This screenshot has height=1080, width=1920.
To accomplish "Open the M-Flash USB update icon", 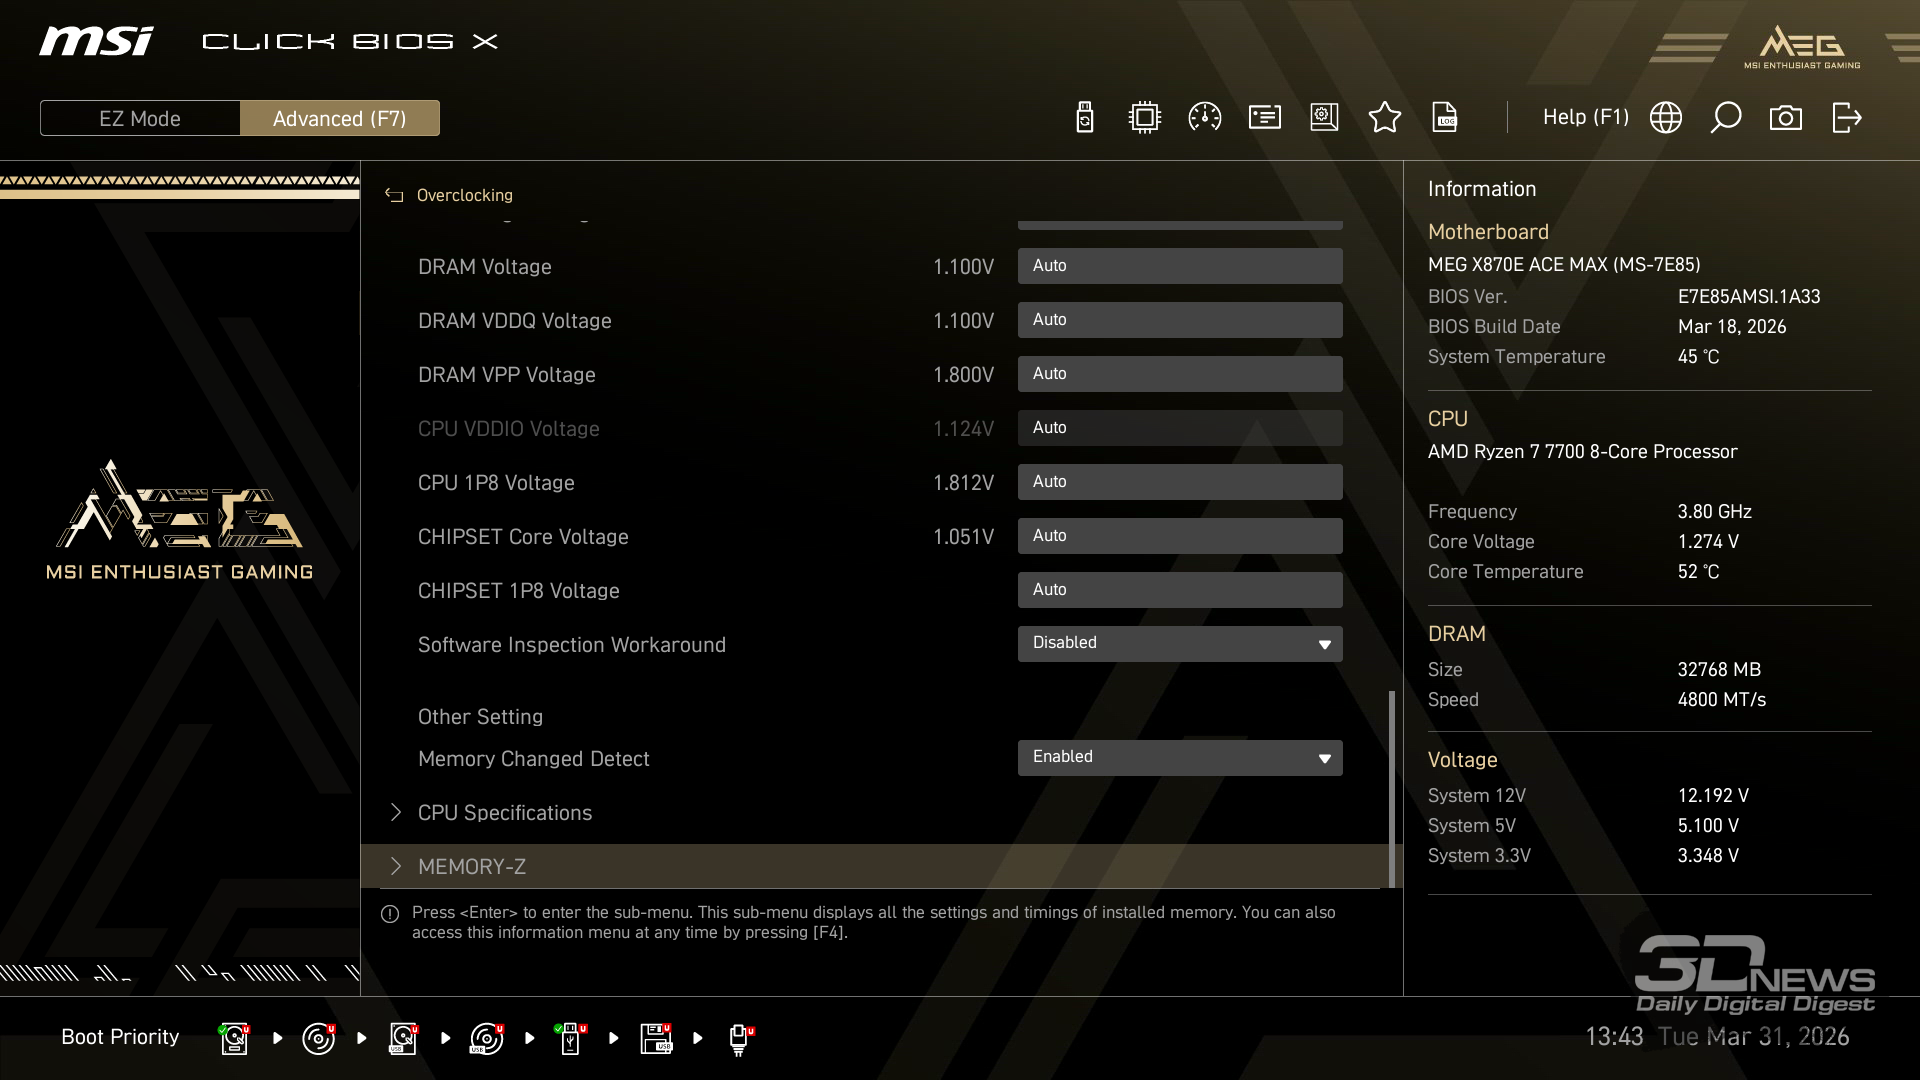I will (1085, 118).
